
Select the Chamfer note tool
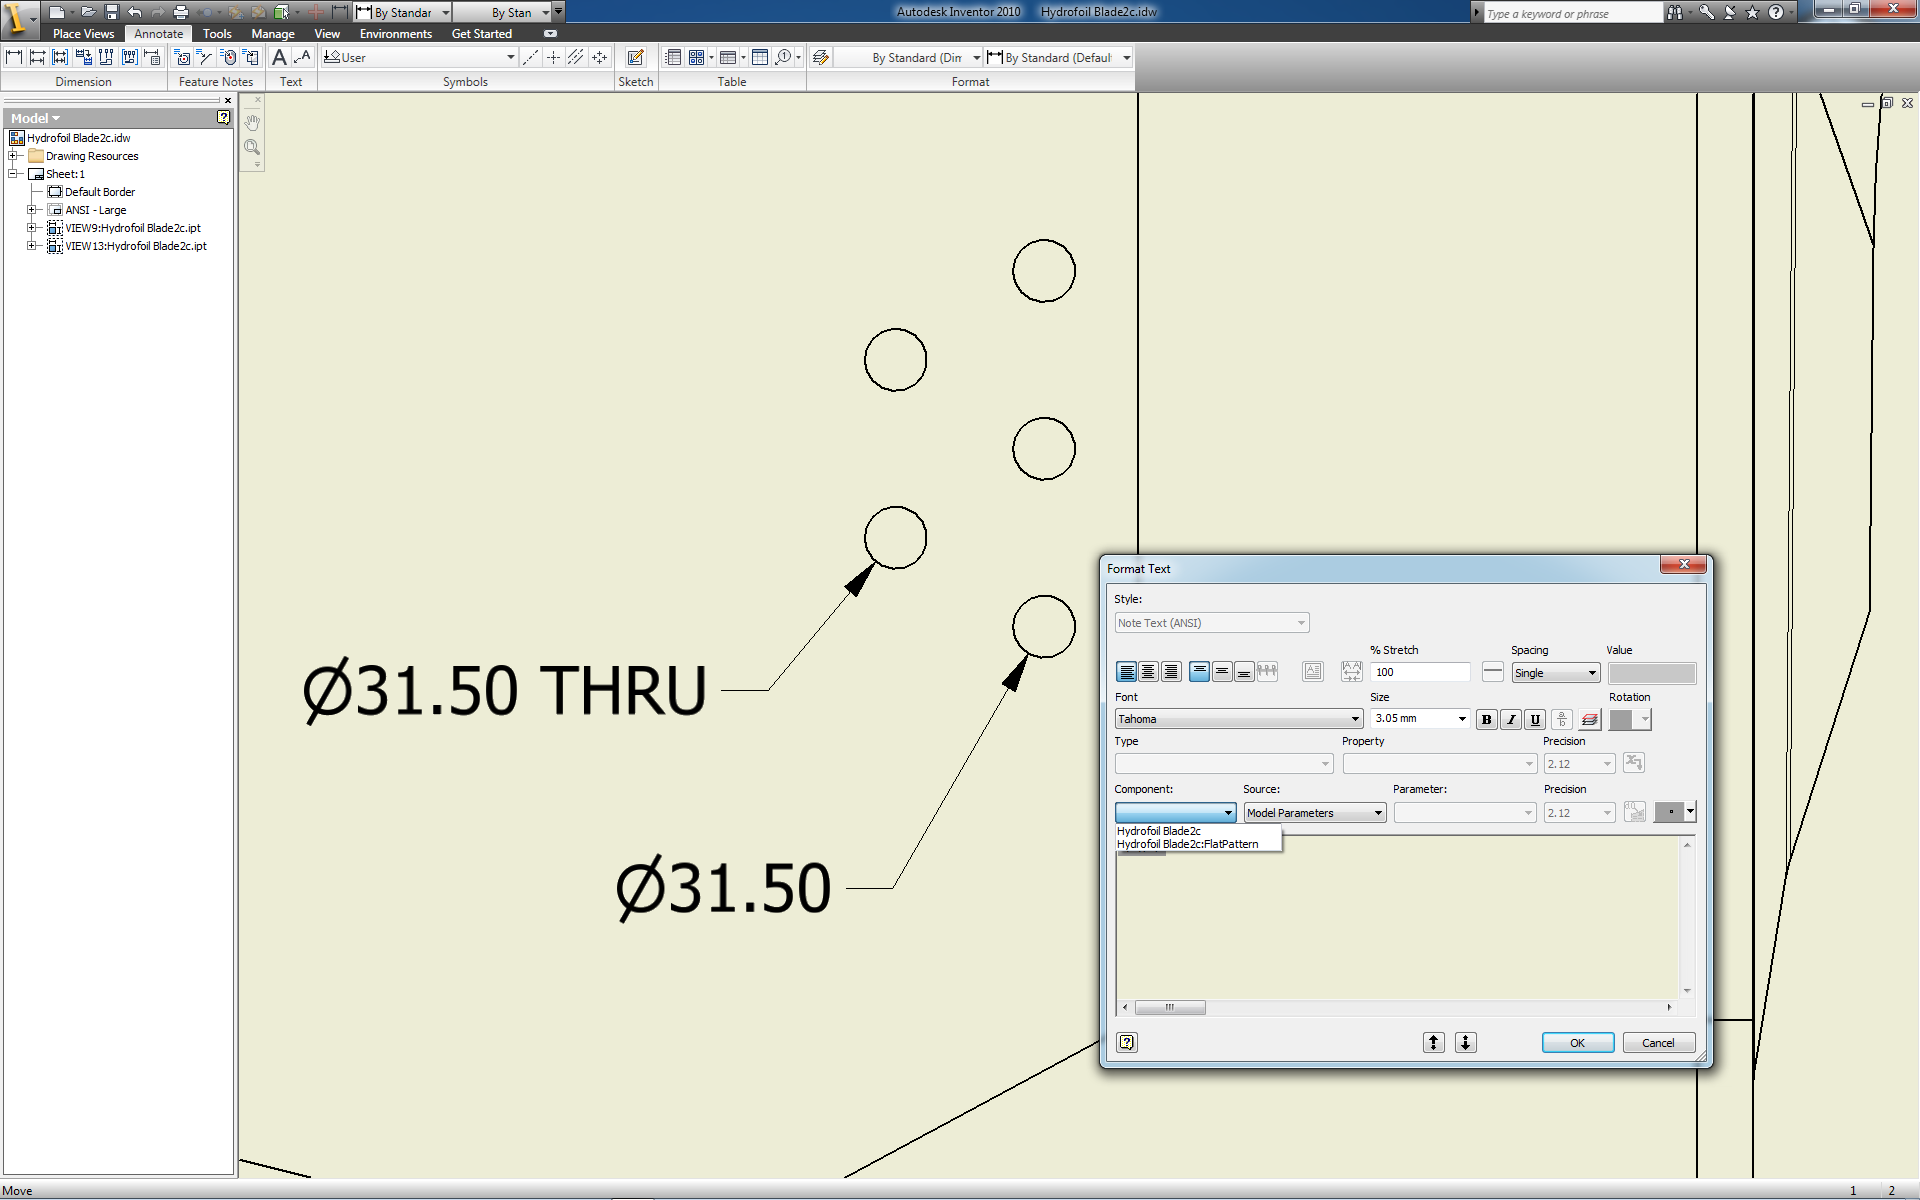204,57
